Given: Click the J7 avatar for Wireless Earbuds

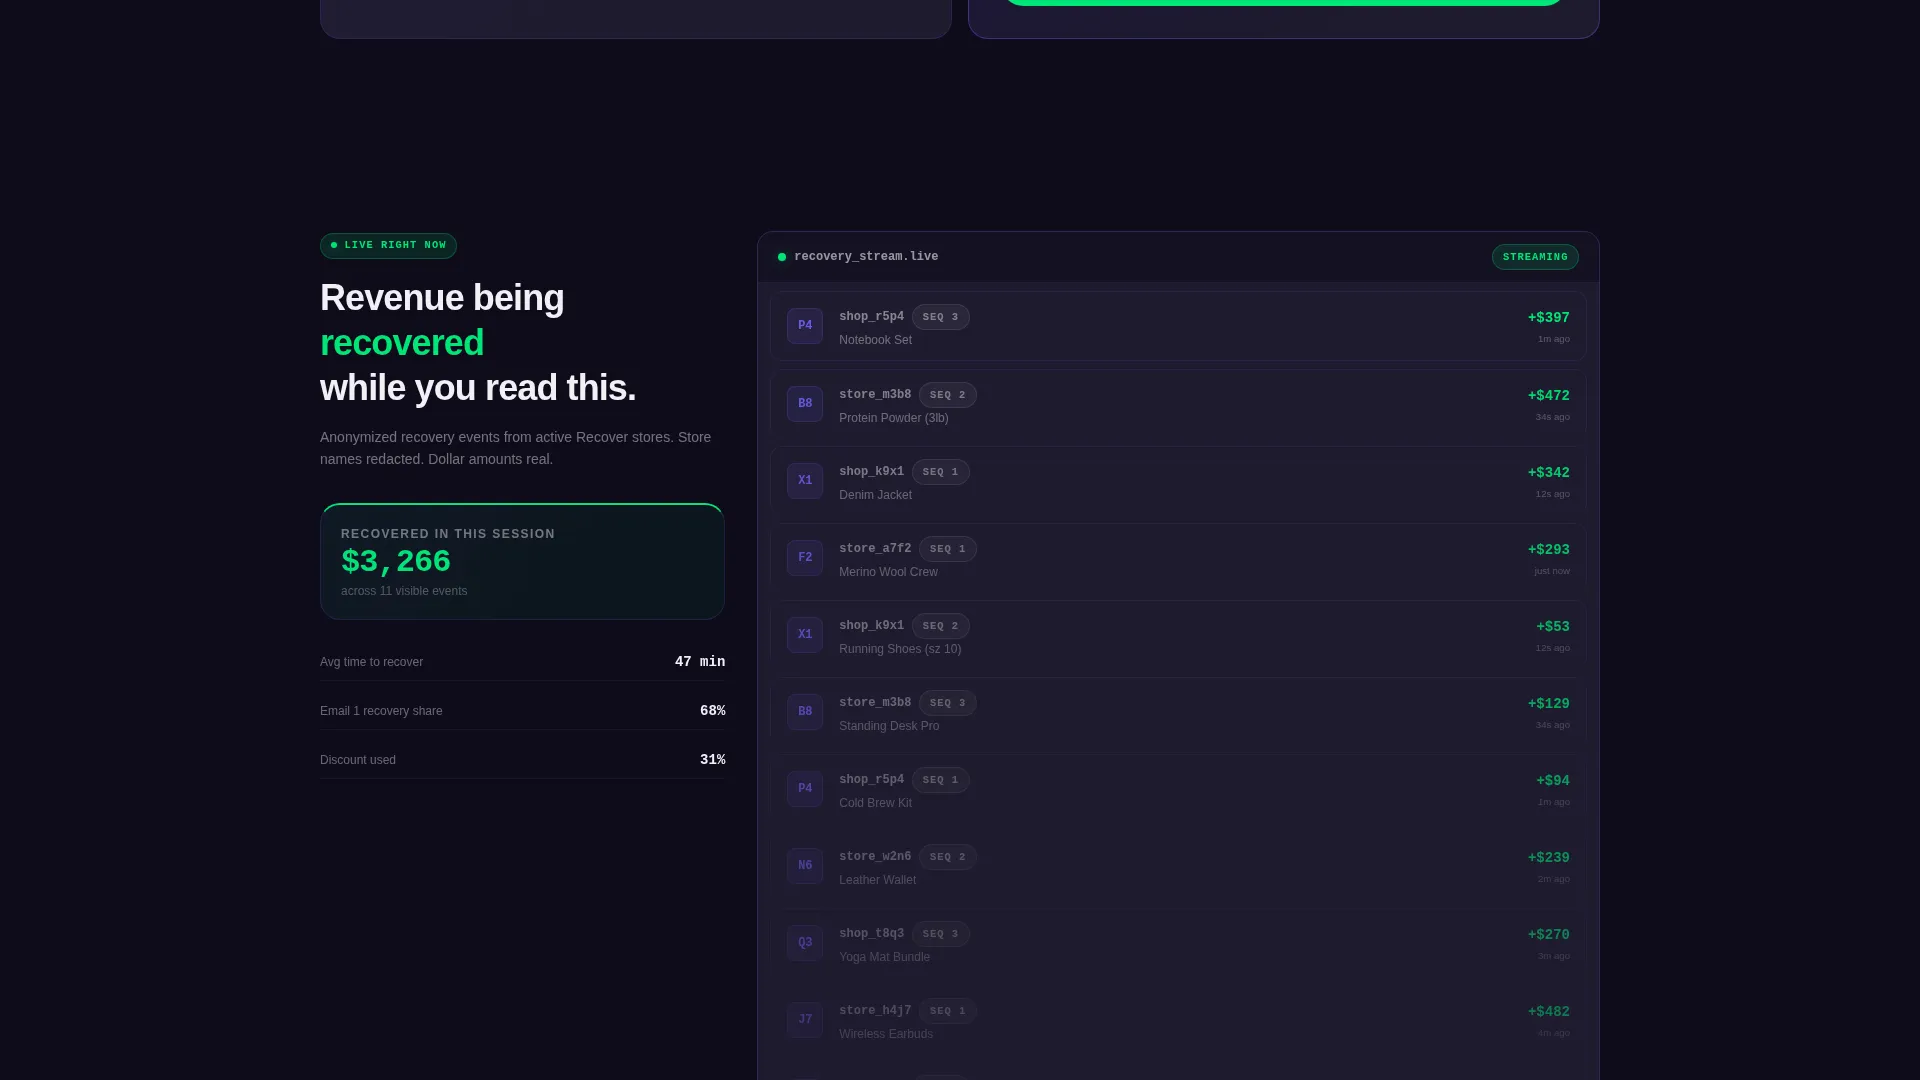Looking at the screenshot, I should [x=805, y=1020].
